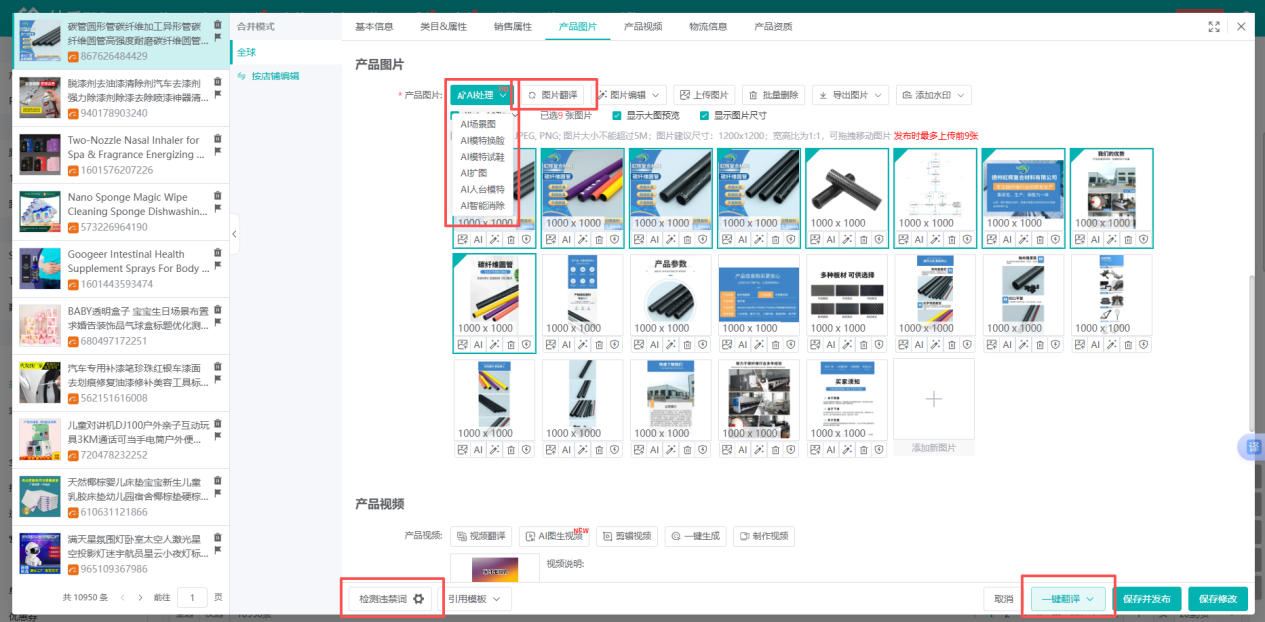The image size is (1265, 622).
Task: Click the magic wand icon under the second image
Action: (581, 240)
